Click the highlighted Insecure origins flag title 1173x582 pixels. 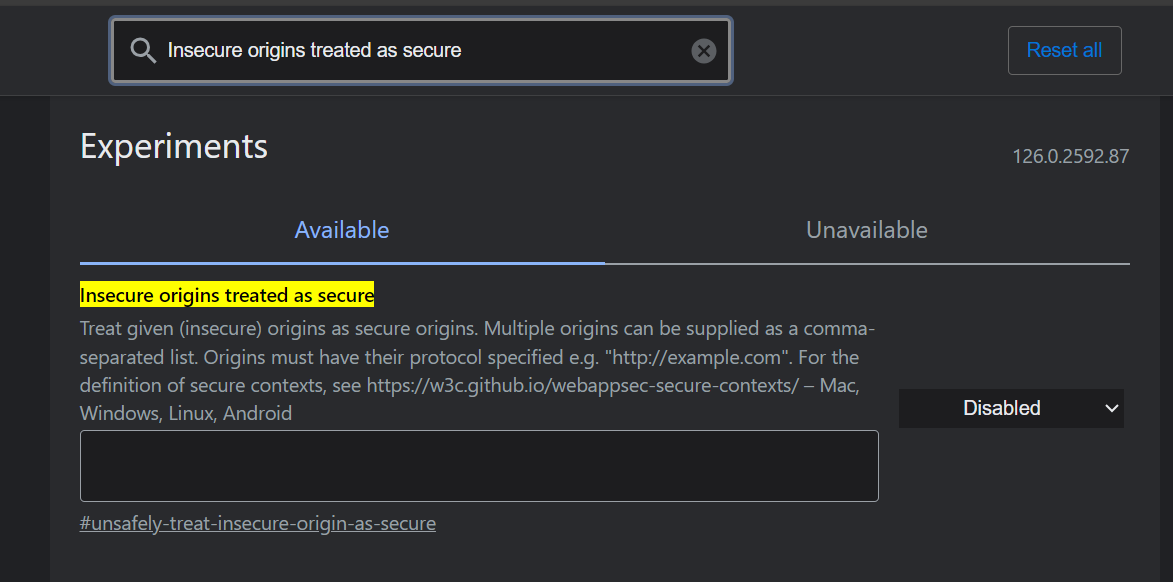click(227, 295)
